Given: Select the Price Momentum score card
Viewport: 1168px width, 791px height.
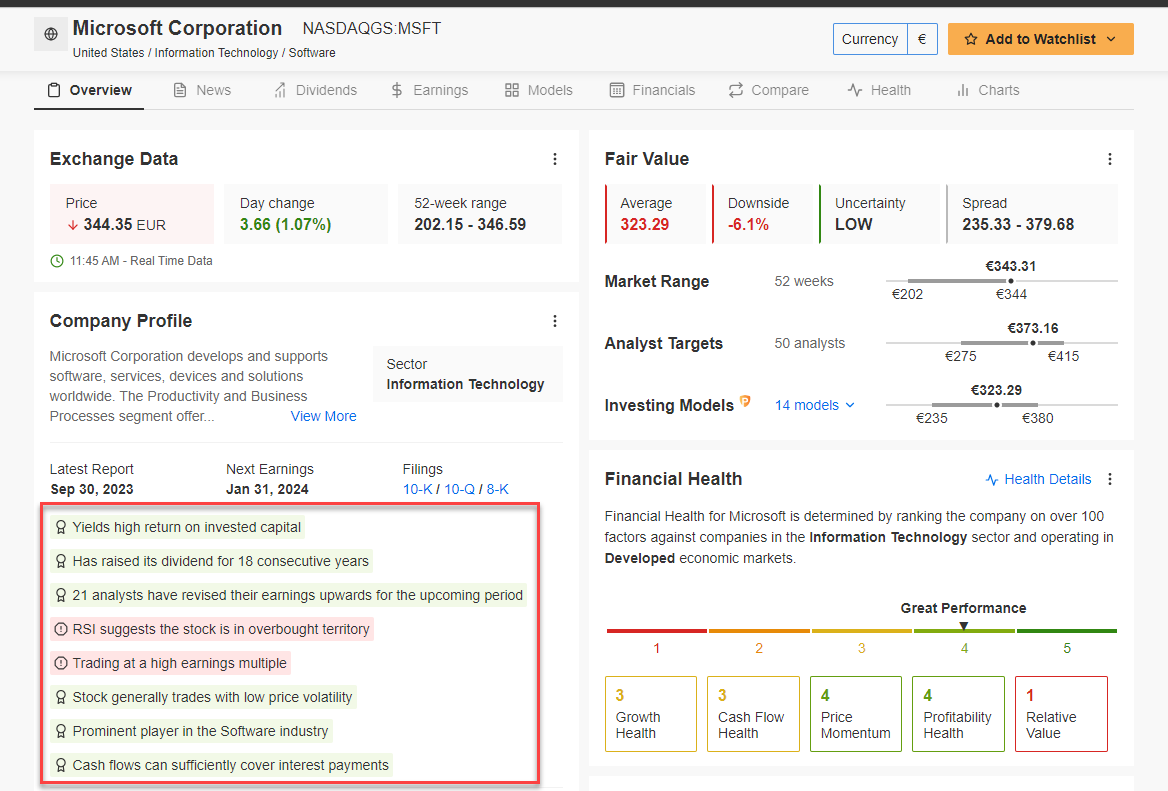Looking at the screenshot, I should click(x=856, y=714).
